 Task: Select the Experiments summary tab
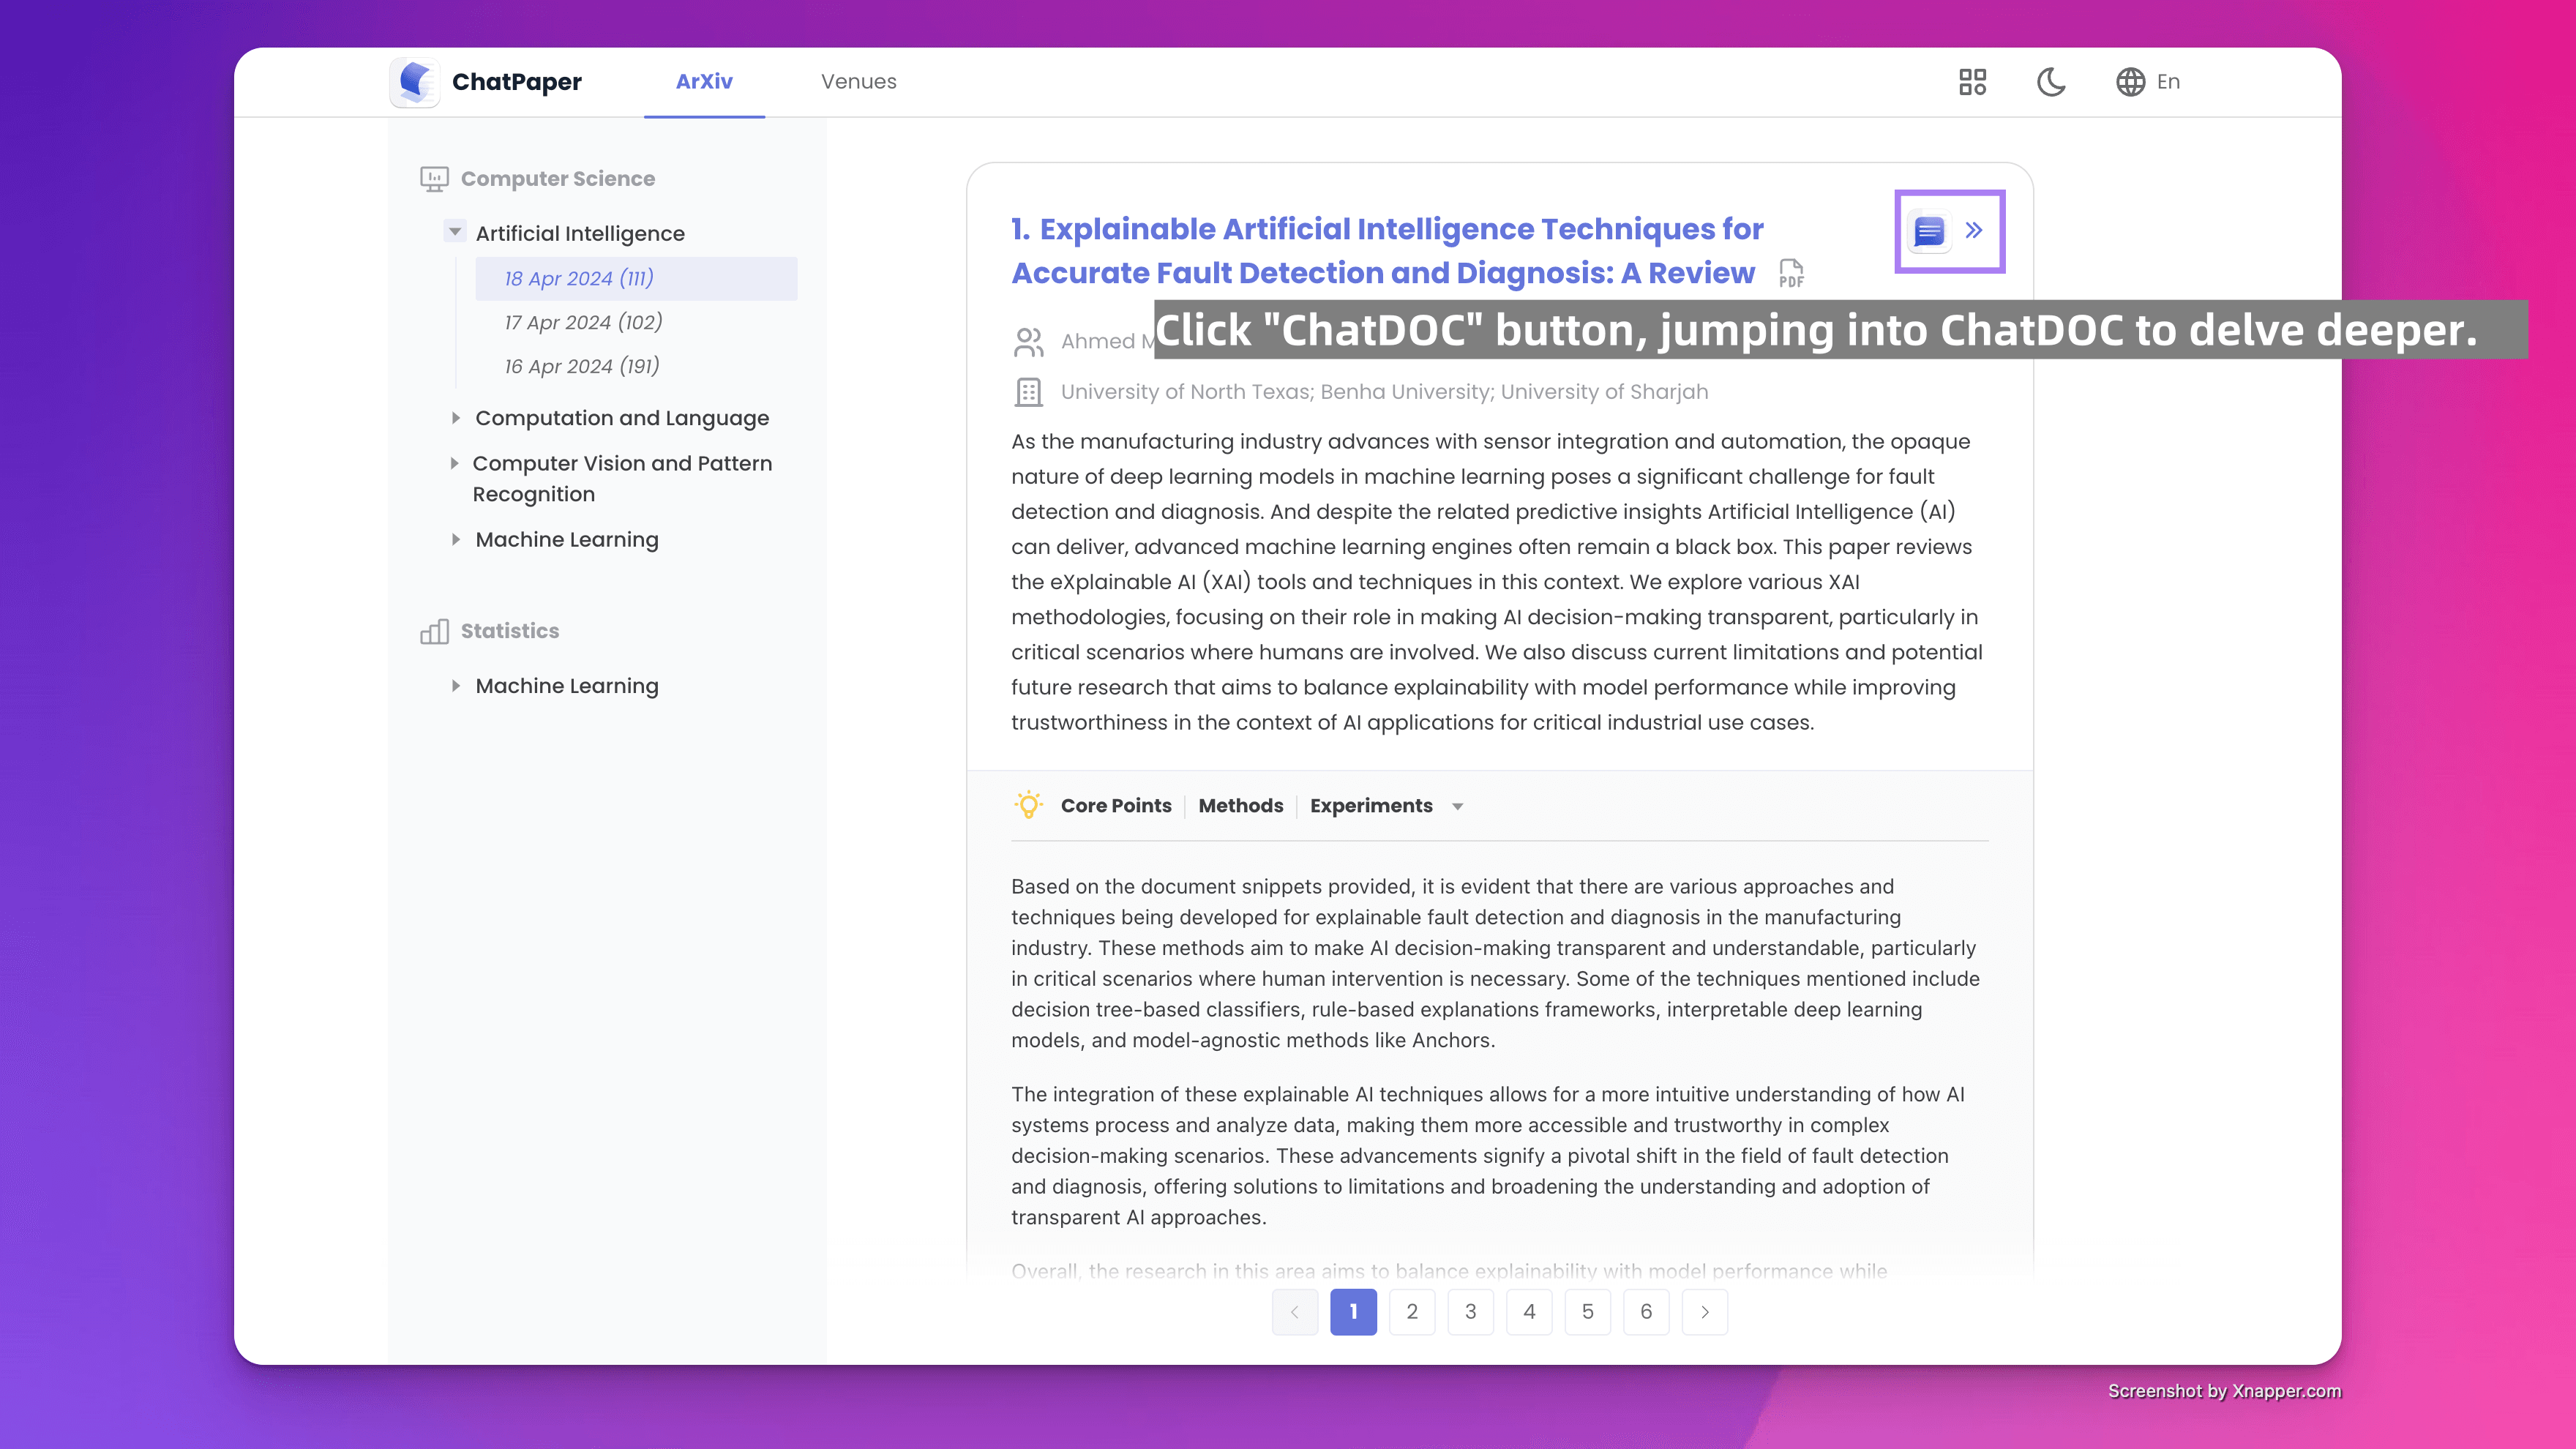point(1370,805)
